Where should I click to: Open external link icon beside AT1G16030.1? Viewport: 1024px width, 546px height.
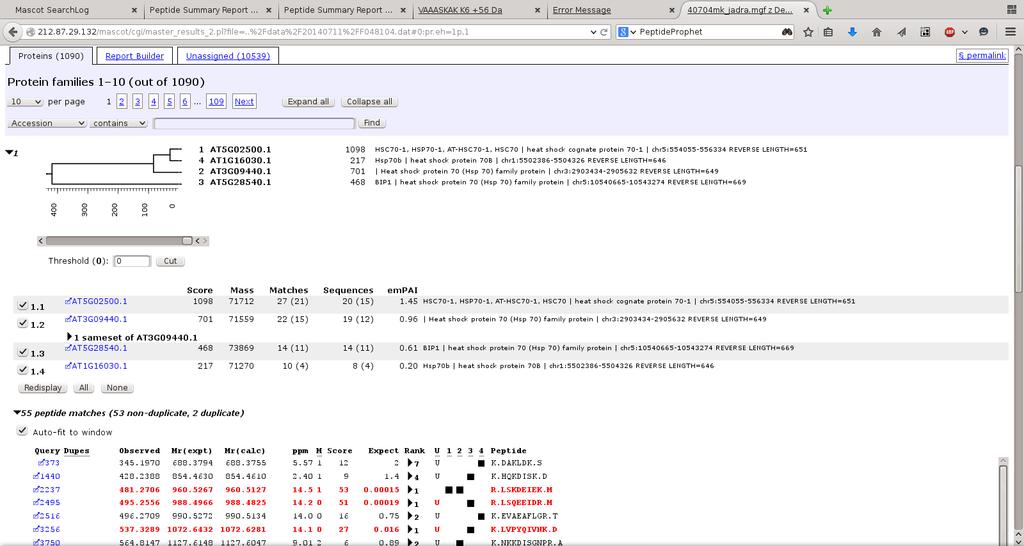pyautogui.click(x=68, y=366)
